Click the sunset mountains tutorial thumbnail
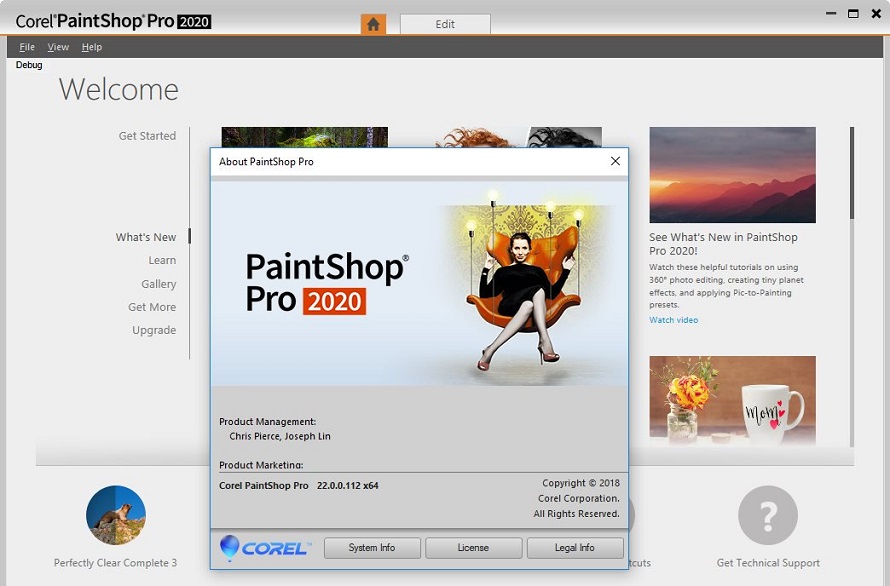Viewport: 890px width, 586px height. pos(732,174)
